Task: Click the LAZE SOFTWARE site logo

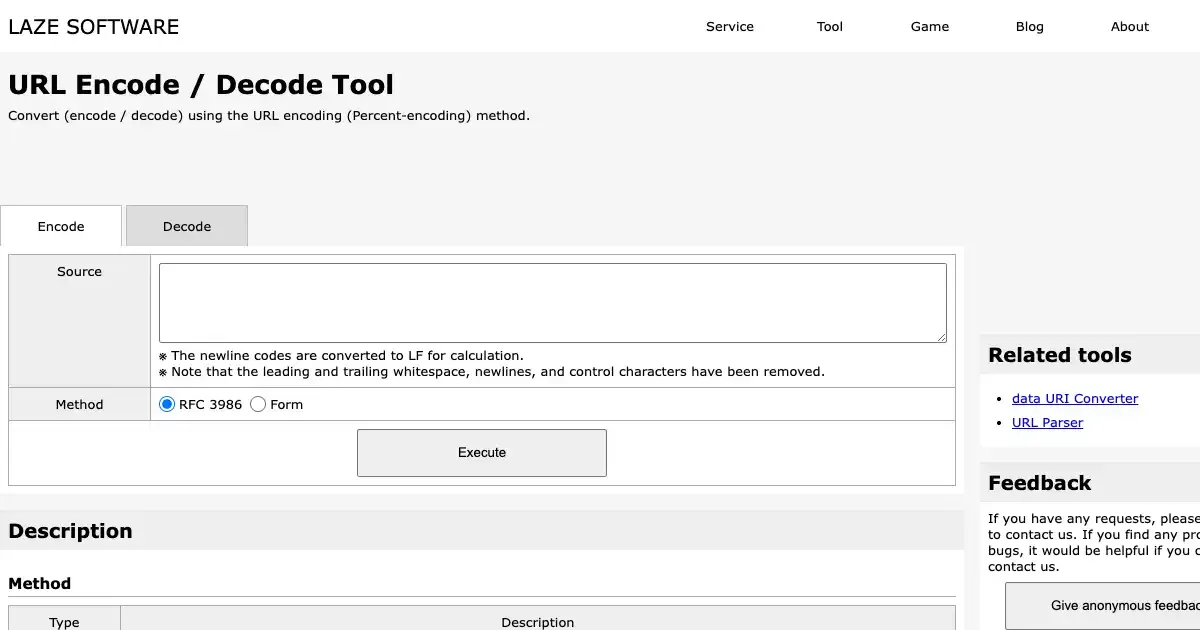Action: 94,27
